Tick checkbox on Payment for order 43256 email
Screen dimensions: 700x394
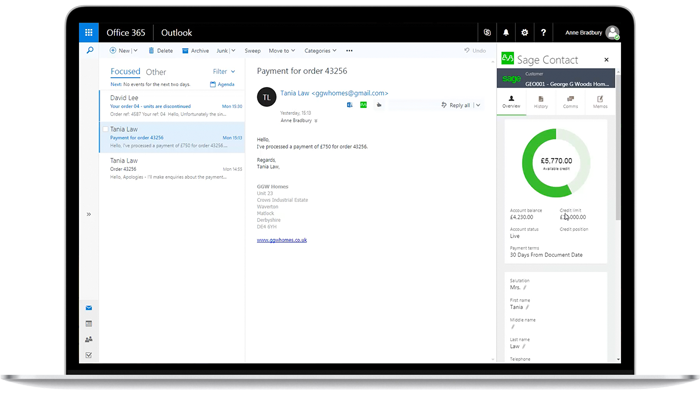(x=105, y=129)
